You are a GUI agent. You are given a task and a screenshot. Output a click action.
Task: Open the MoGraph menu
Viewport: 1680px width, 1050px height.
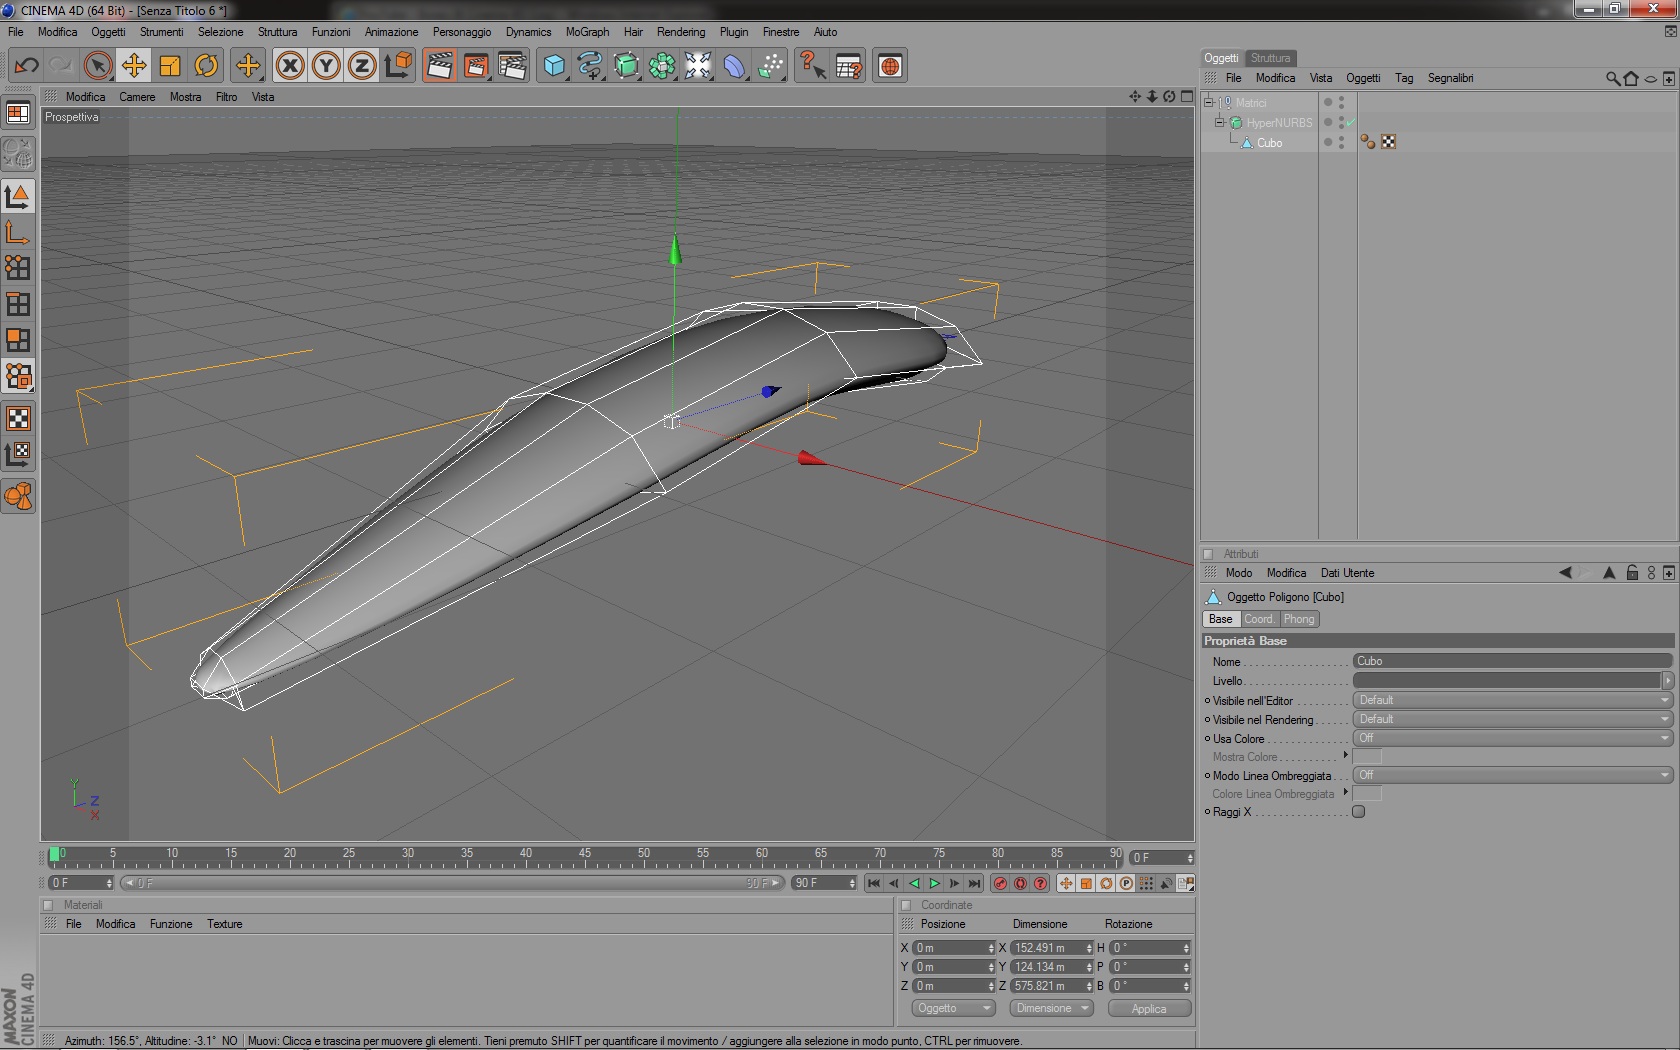tap(587, 32)
